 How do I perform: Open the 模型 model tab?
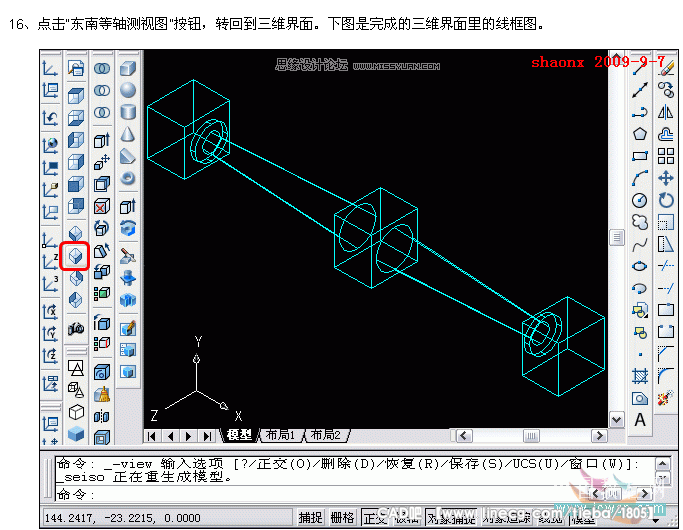pos(240,435)
